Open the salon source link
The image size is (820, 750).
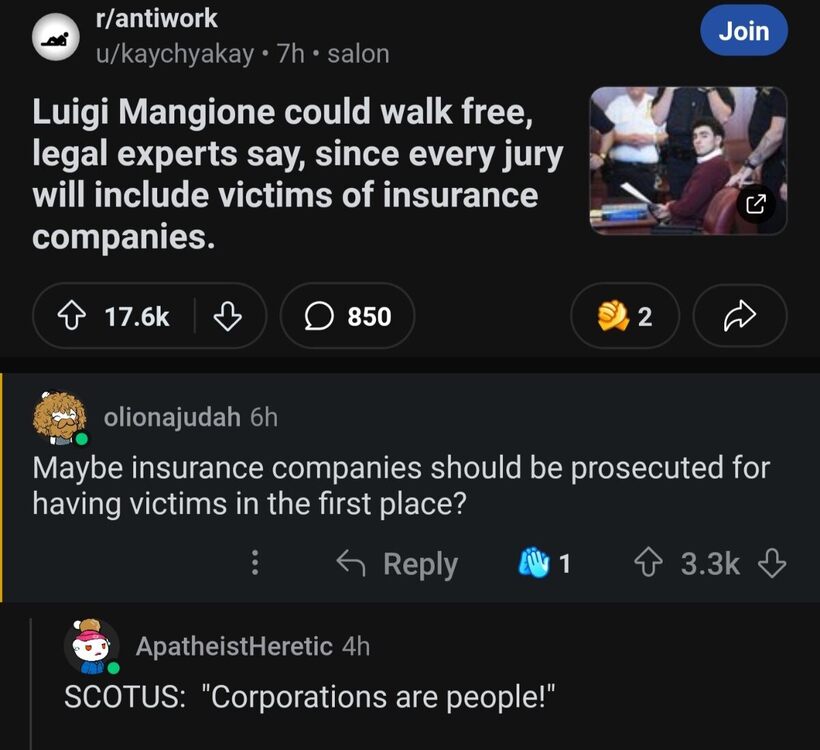(358, 54)
